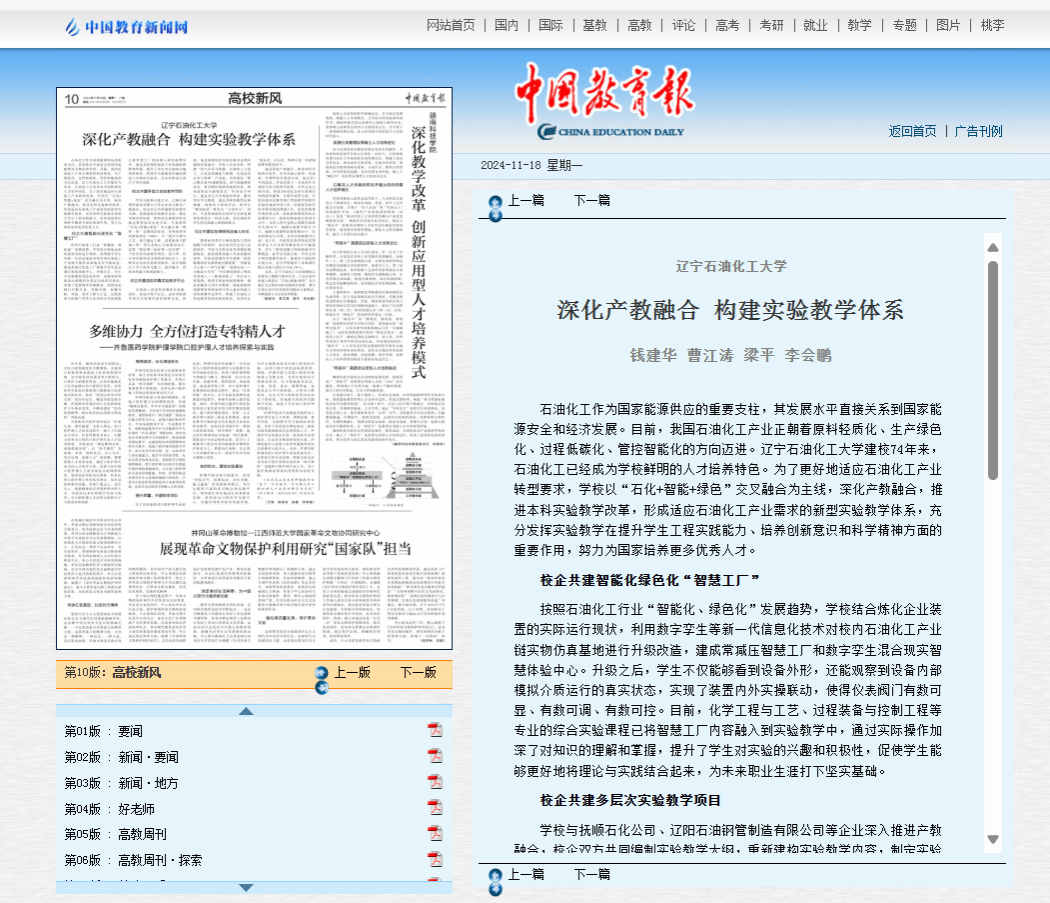
Task: Click the page 10 newspaper layout thumbnail
Action: 254,368
